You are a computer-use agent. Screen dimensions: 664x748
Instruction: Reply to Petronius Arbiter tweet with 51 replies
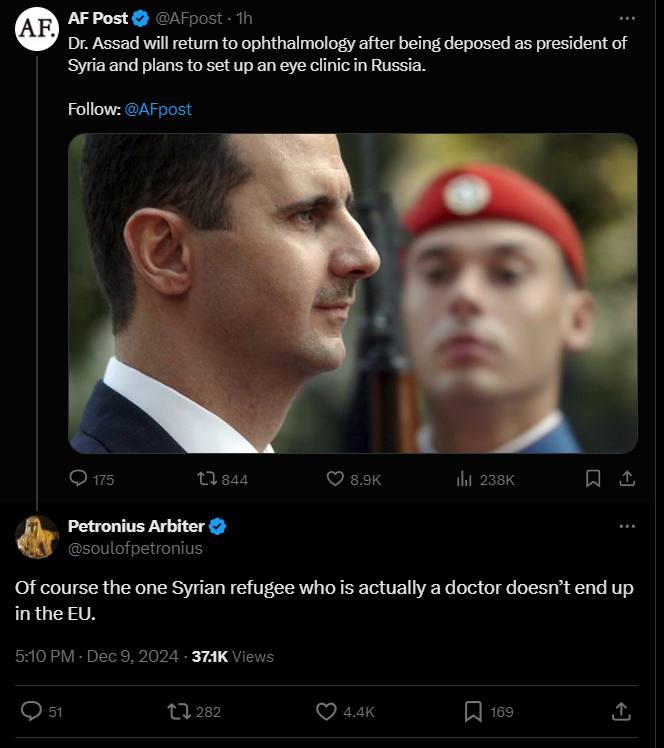click(x=31, y=711)
